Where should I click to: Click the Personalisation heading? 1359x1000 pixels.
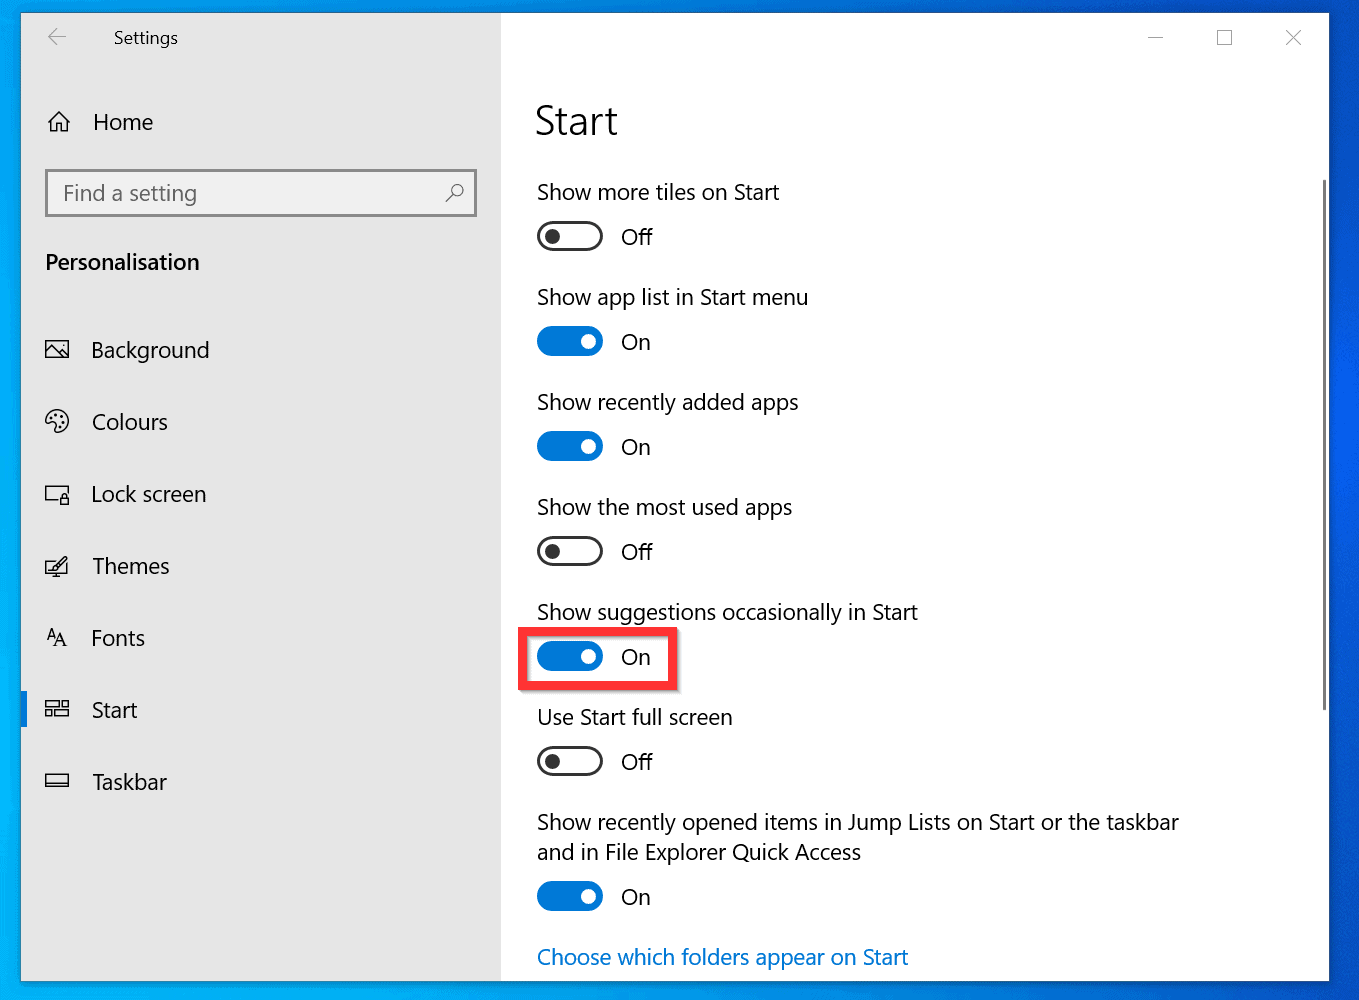click(x=123, y=262)
